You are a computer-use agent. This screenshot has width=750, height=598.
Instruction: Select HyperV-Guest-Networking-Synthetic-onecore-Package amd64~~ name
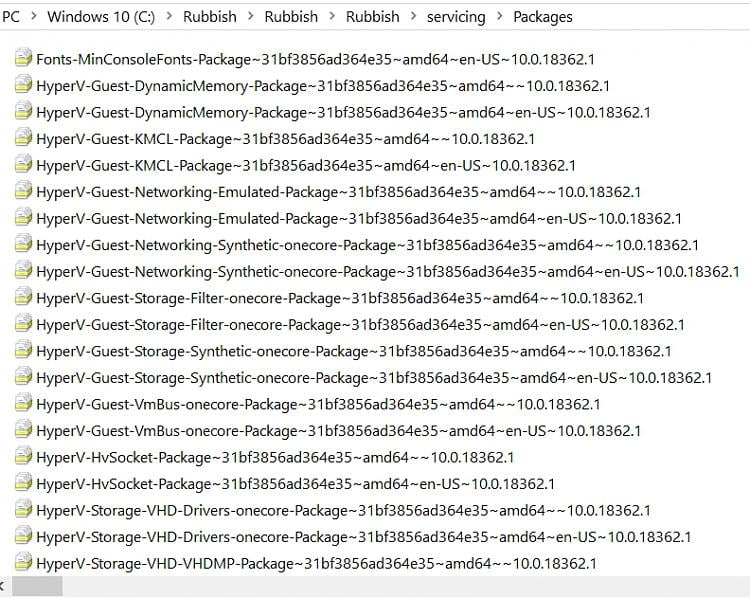tap(368, 245)
